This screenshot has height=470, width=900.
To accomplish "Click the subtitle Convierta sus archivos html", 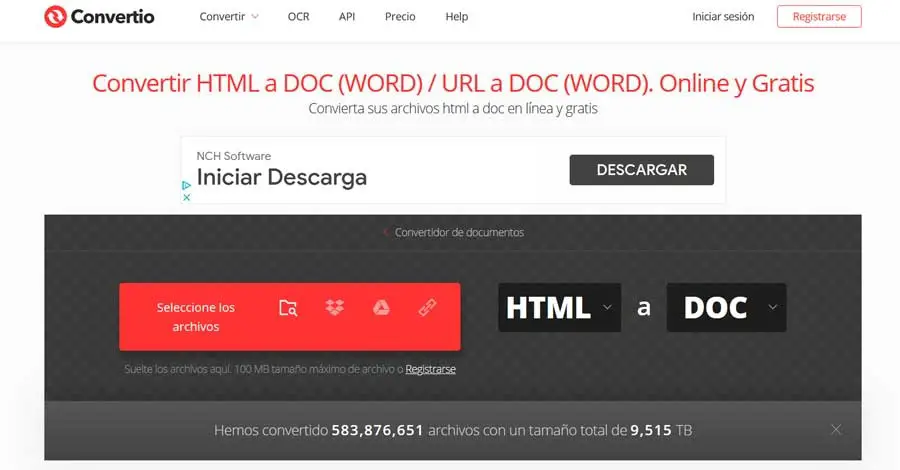I will tap(453, 108).
